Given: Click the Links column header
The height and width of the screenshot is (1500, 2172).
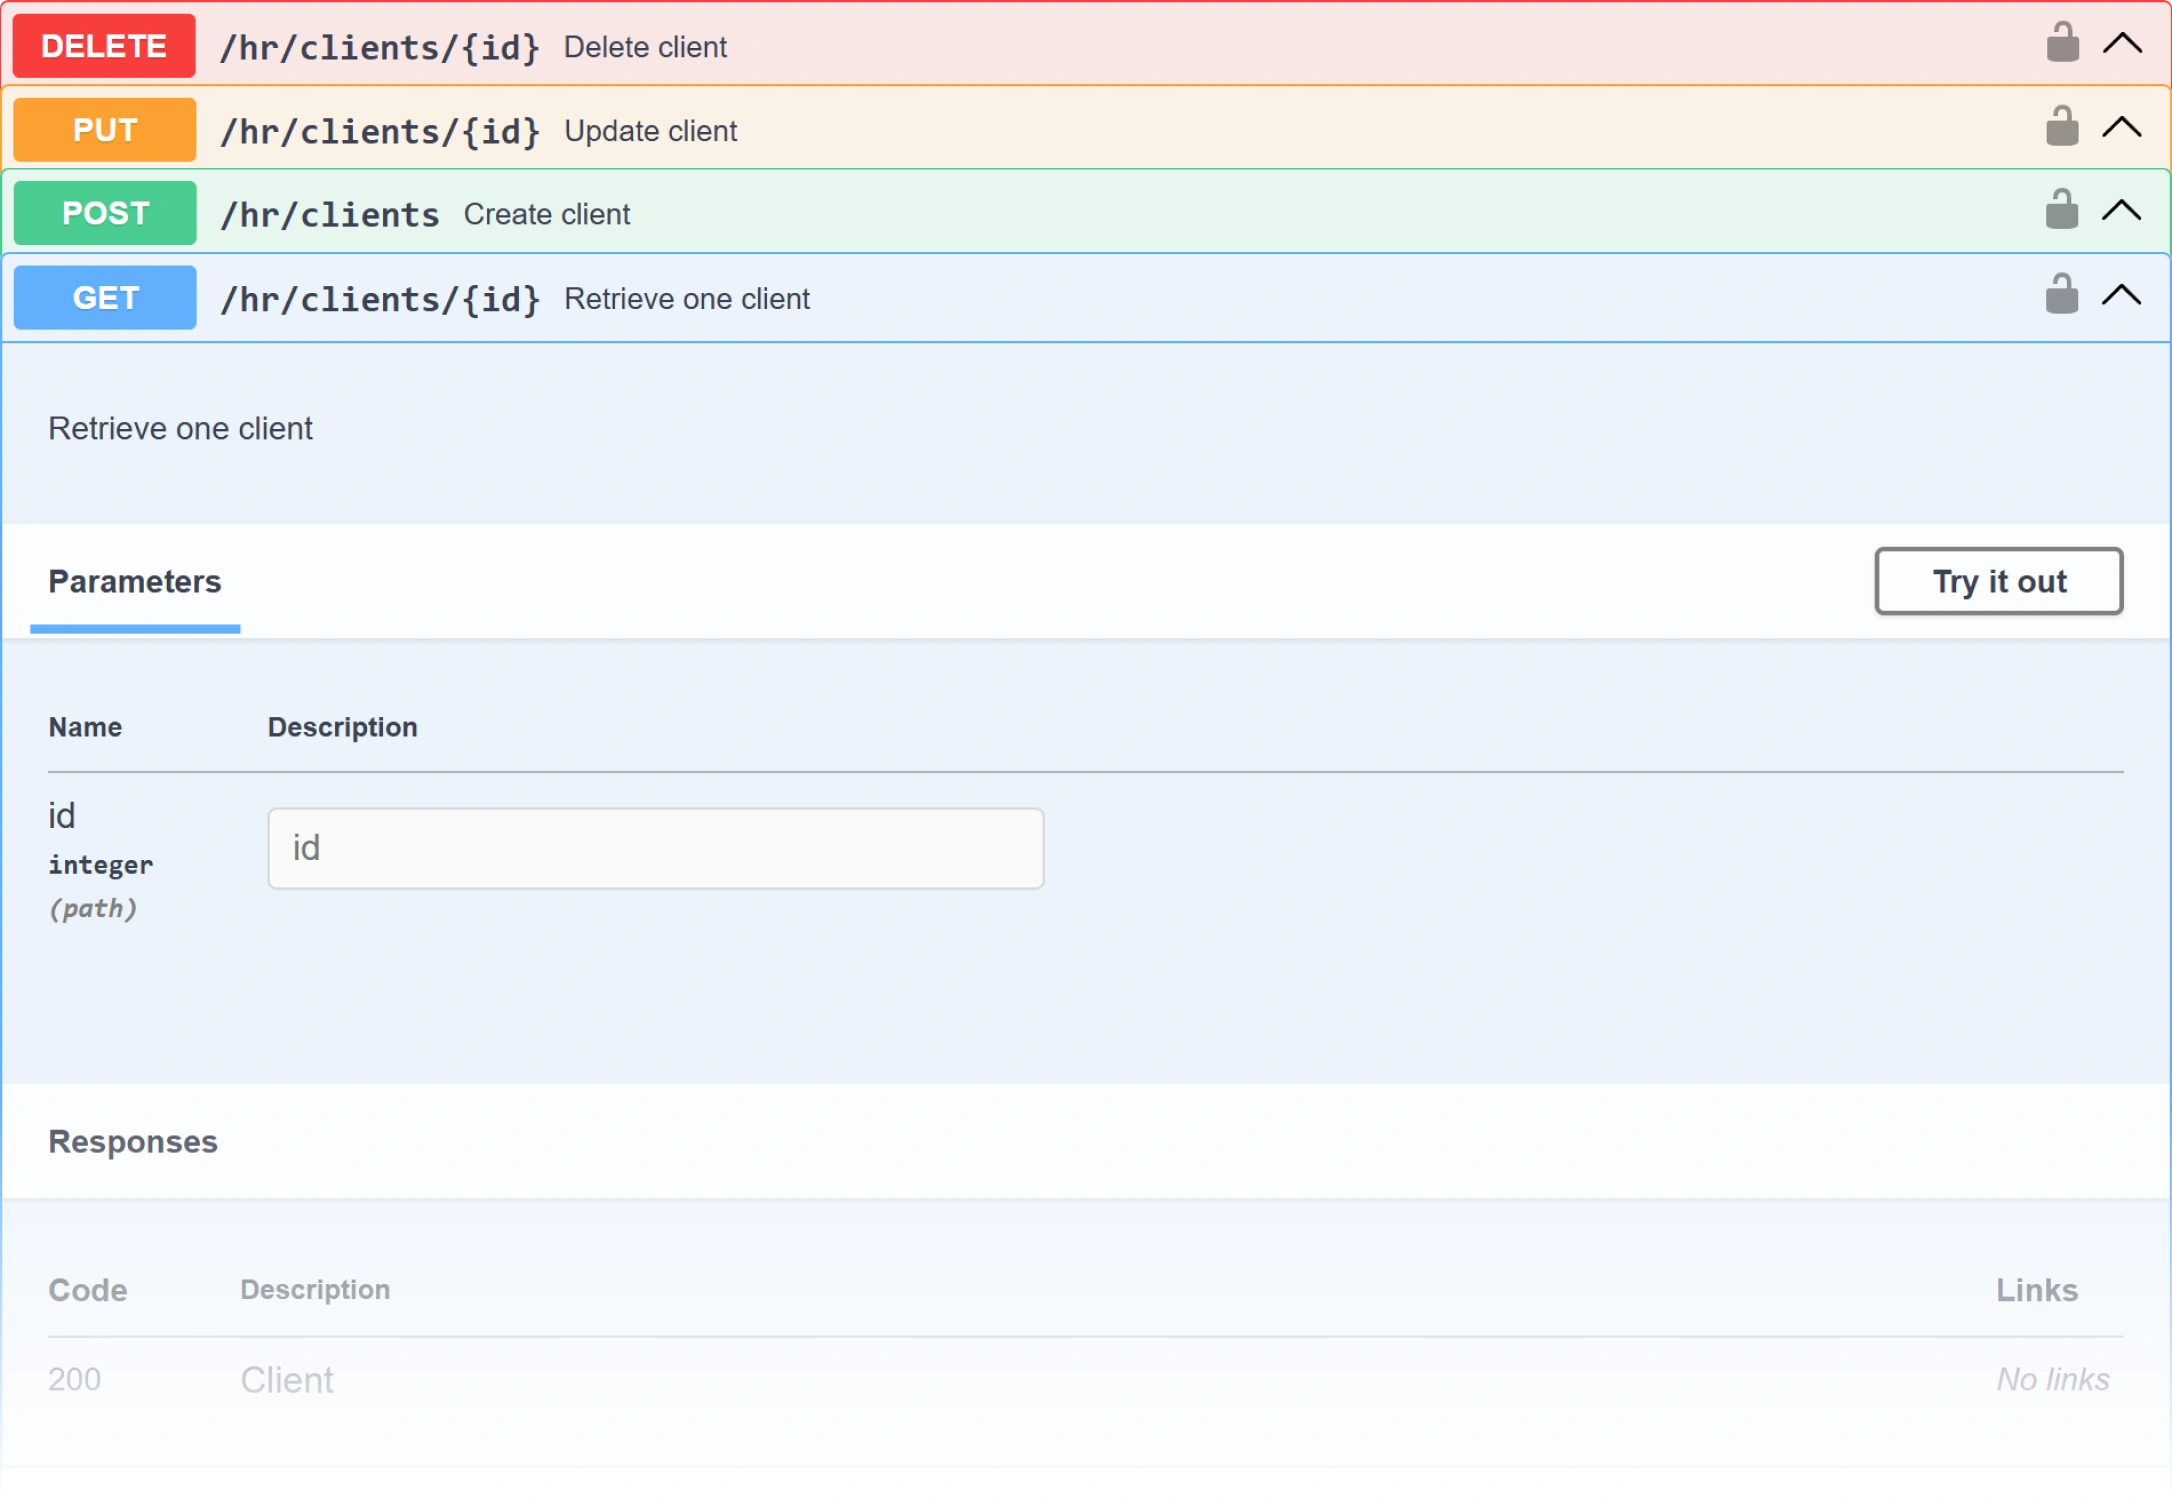Looking at the screenshot, I should [2037, 1290].
